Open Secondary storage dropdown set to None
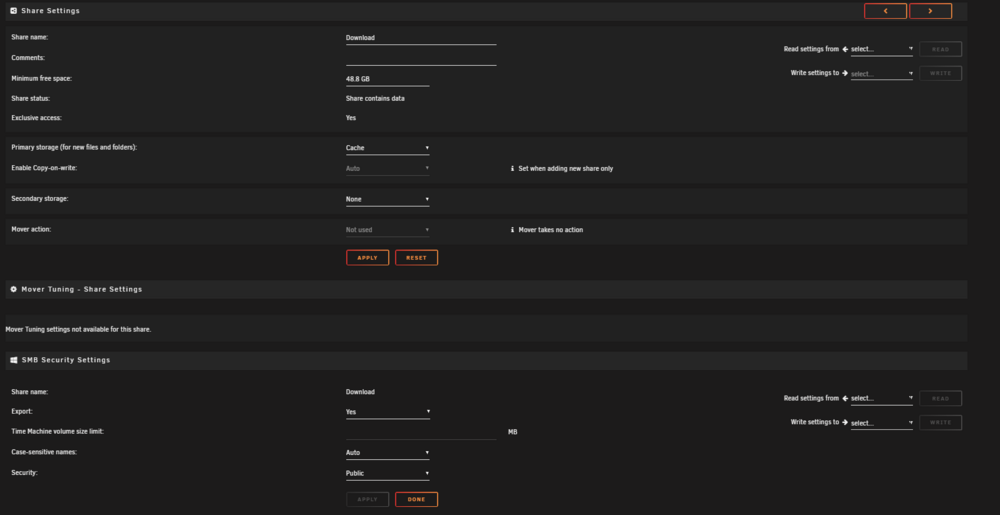The width and height of the screenshot is (1000, 515). (x=387, y=199)
